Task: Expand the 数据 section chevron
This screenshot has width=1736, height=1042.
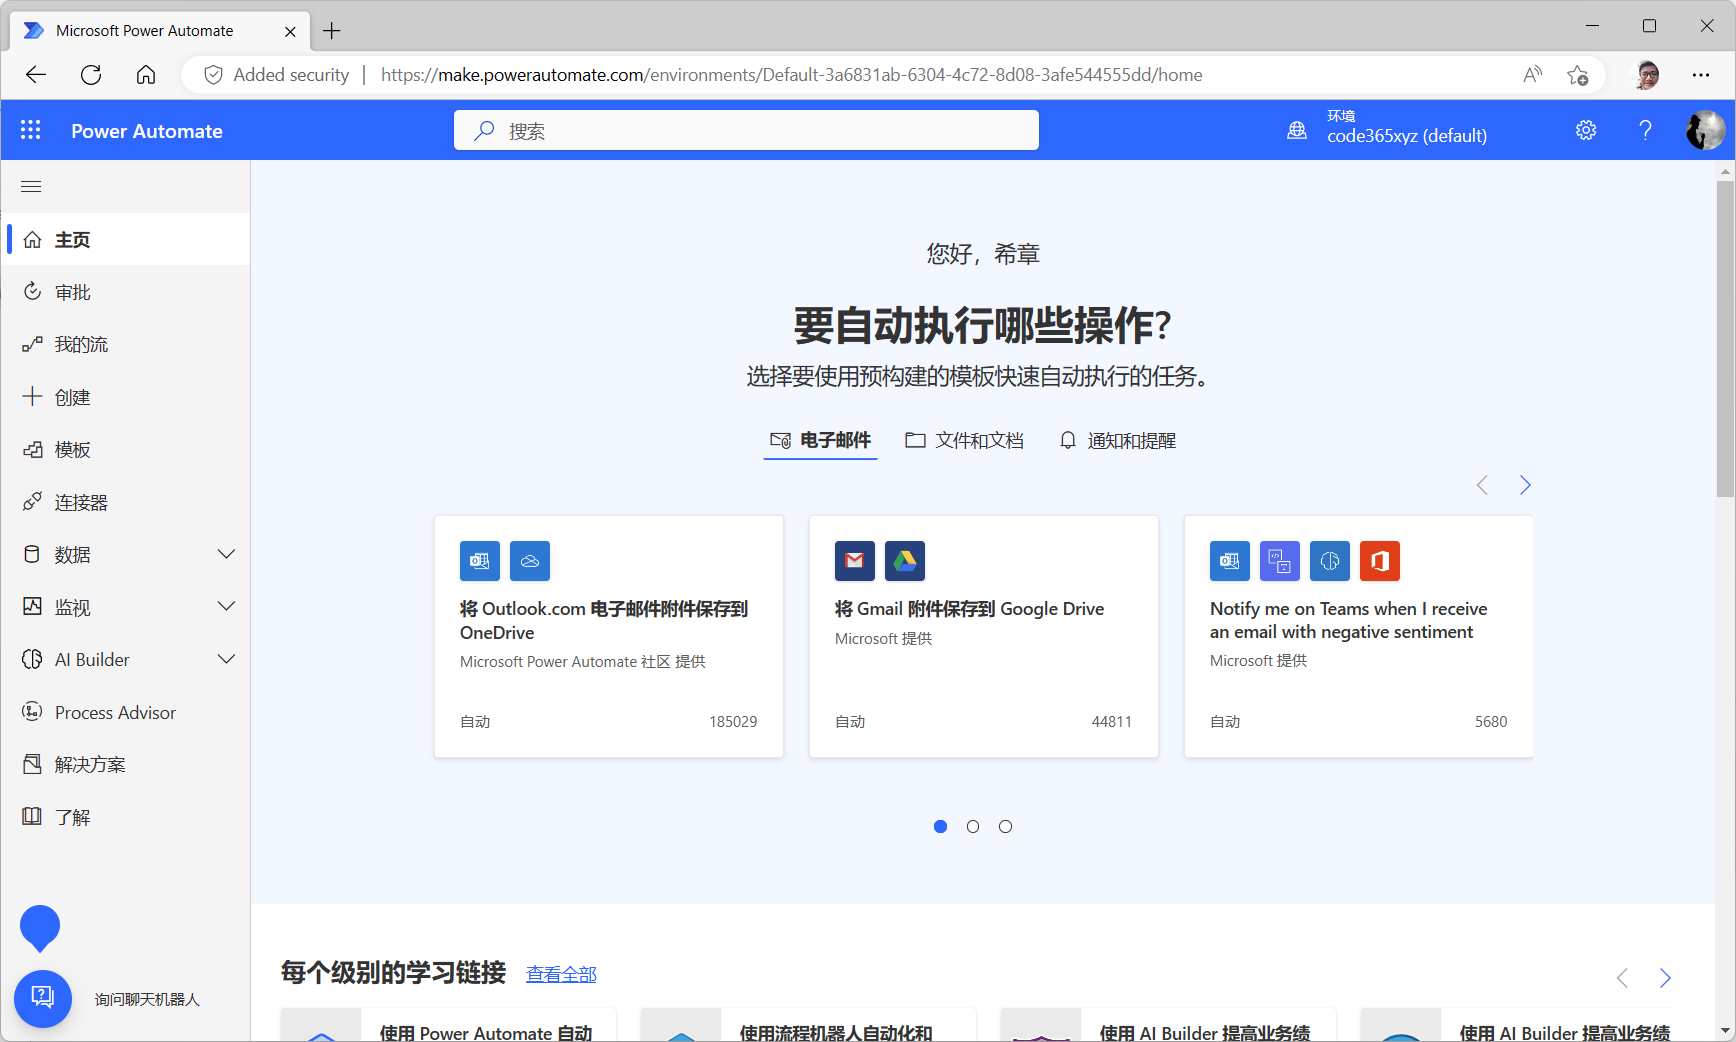Action: (227, 554)
